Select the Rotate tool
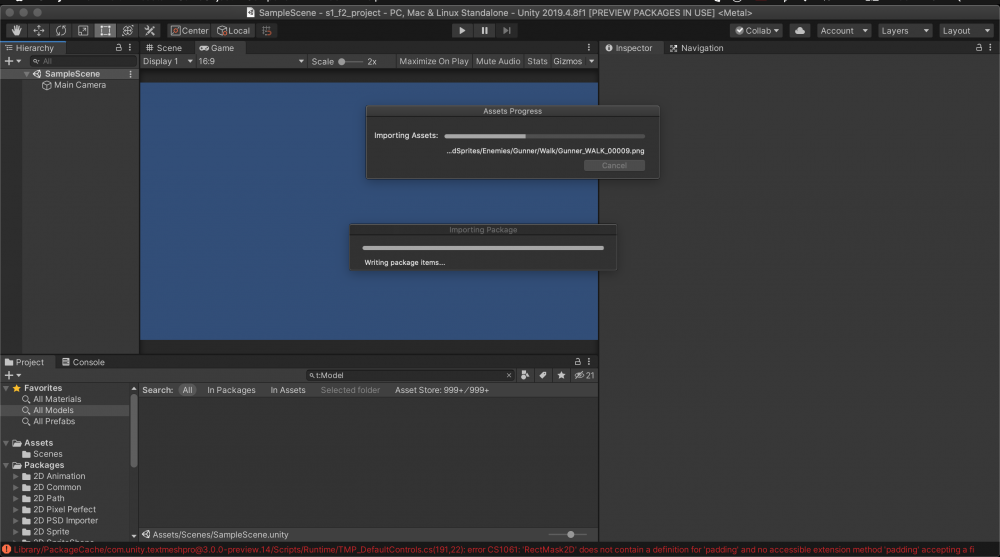This screenshot has width=1000, height=557. [61, 31]
